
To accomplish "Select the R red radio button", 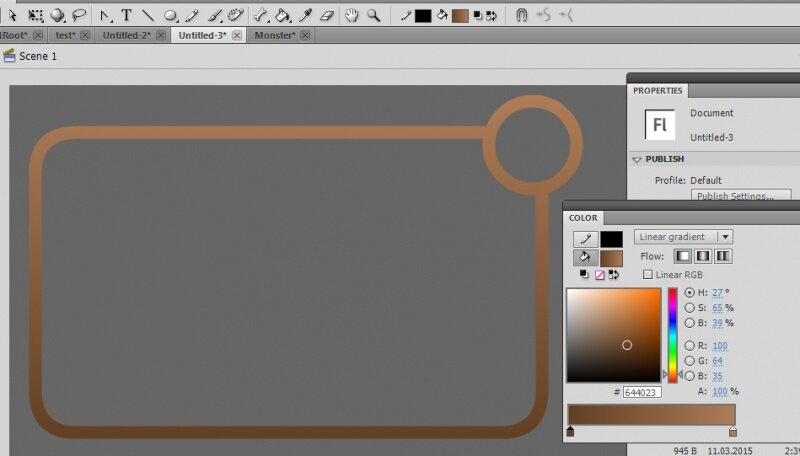I will tap(689, 346).
